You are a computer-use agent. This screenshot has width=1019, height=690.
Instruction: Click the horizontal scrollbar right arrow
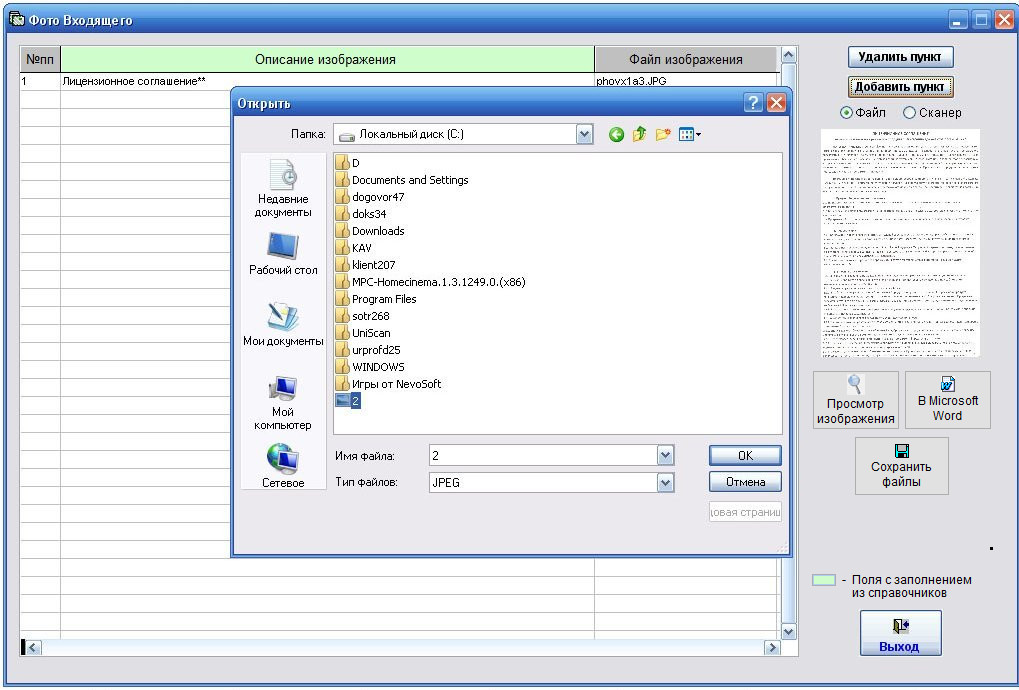[x=771, y=648]
